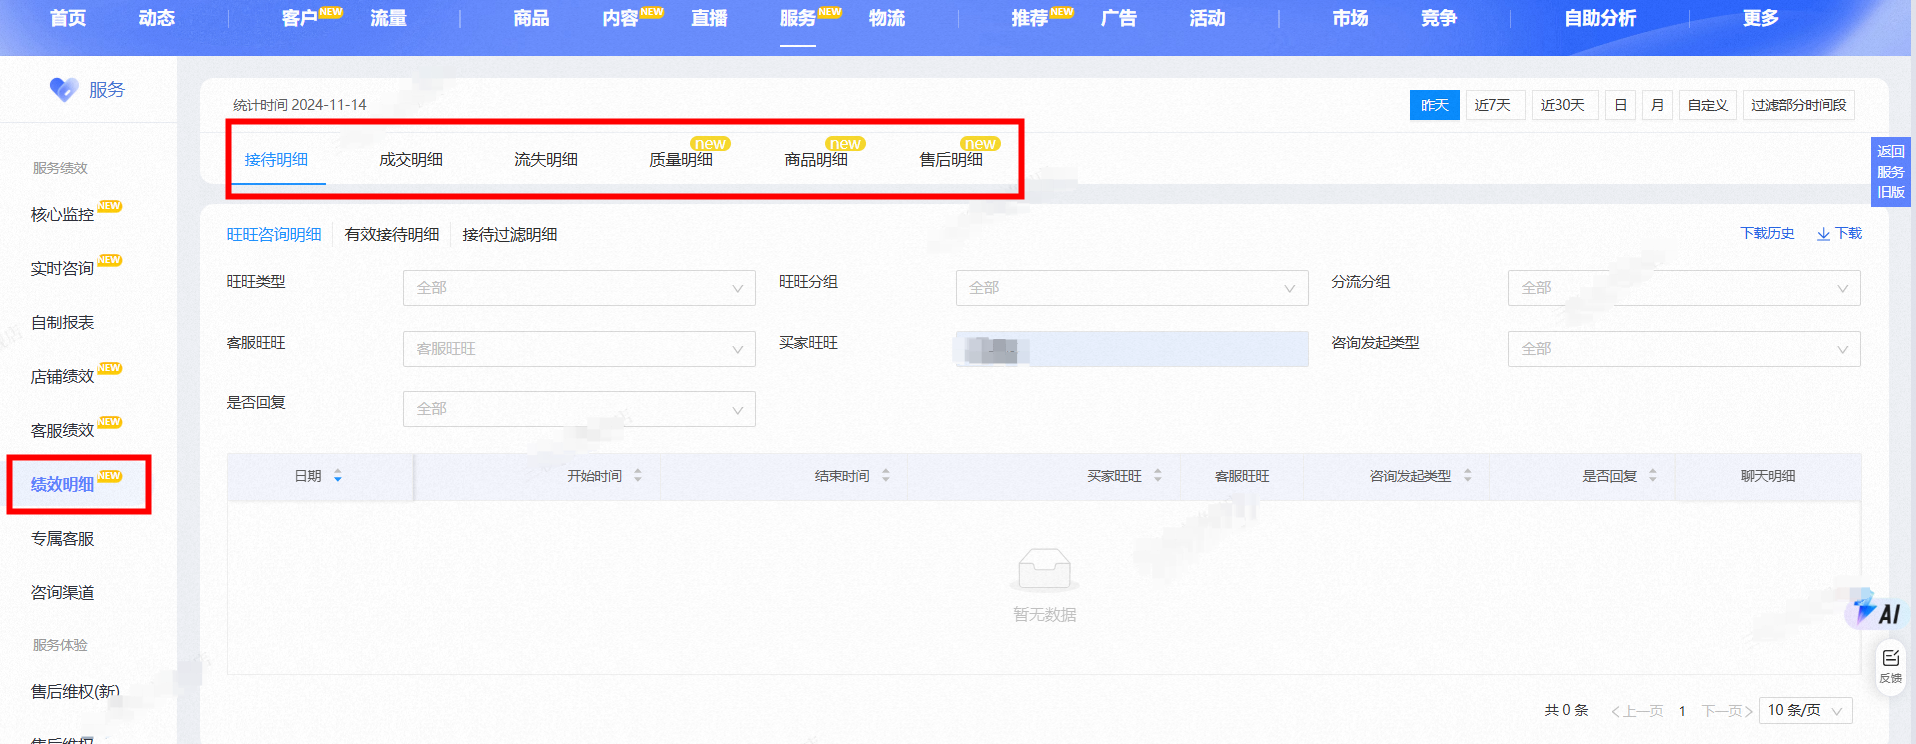1916x744 pixels.
Task: Sort by 咨询发起类型 column arrows
Action: pyautogui.click(x=1468, y=476)
